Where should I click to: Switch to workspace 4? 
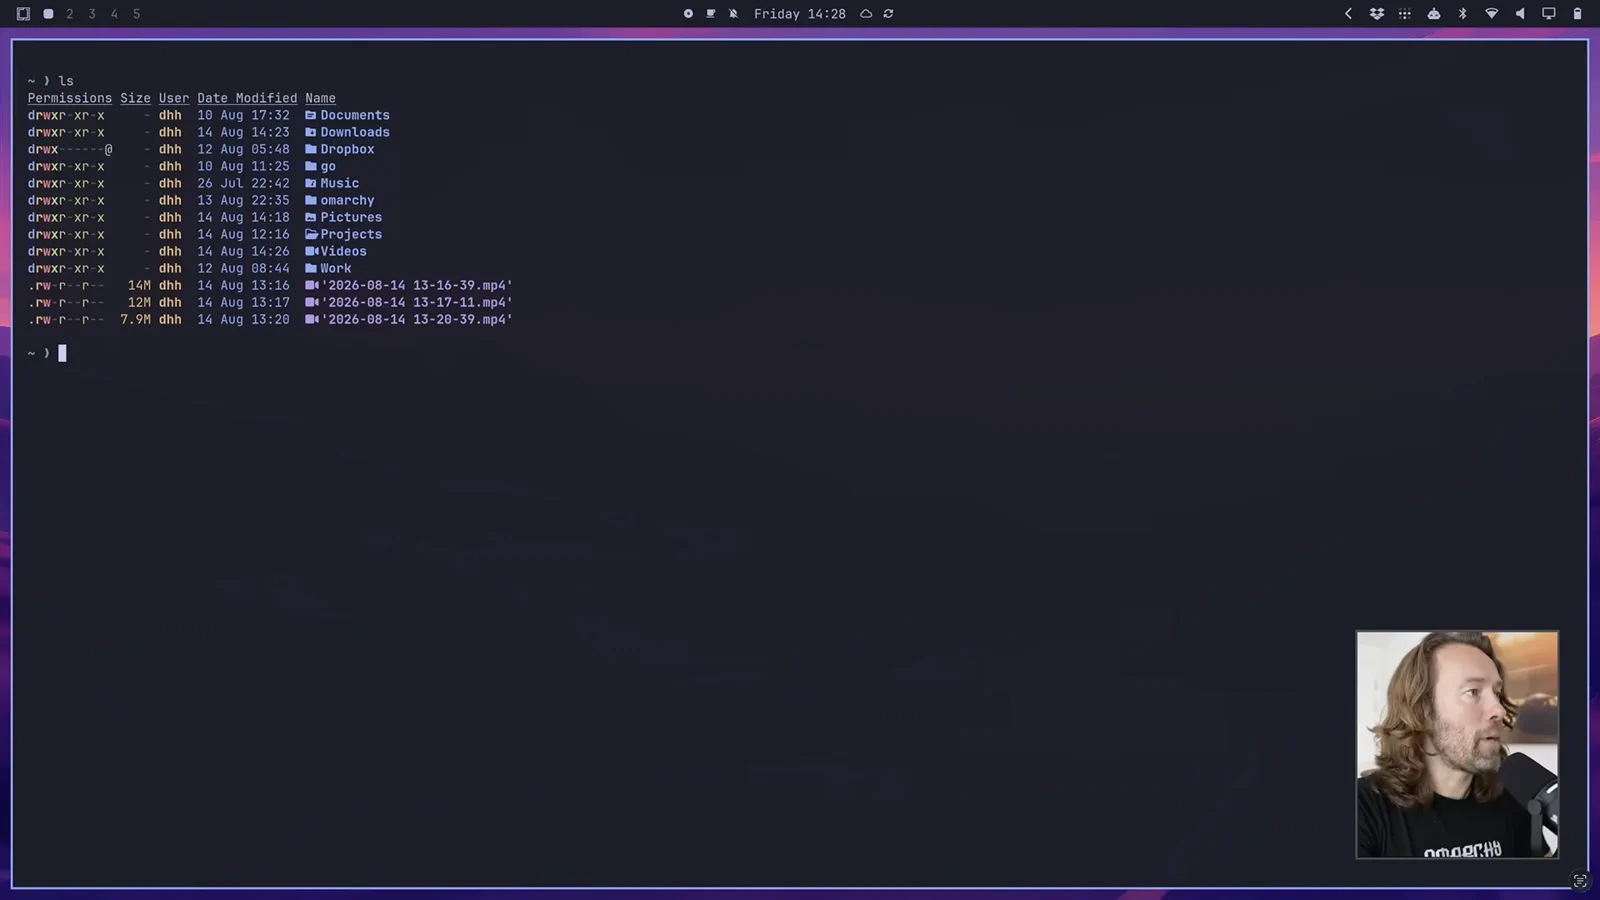tap(114, 14)
